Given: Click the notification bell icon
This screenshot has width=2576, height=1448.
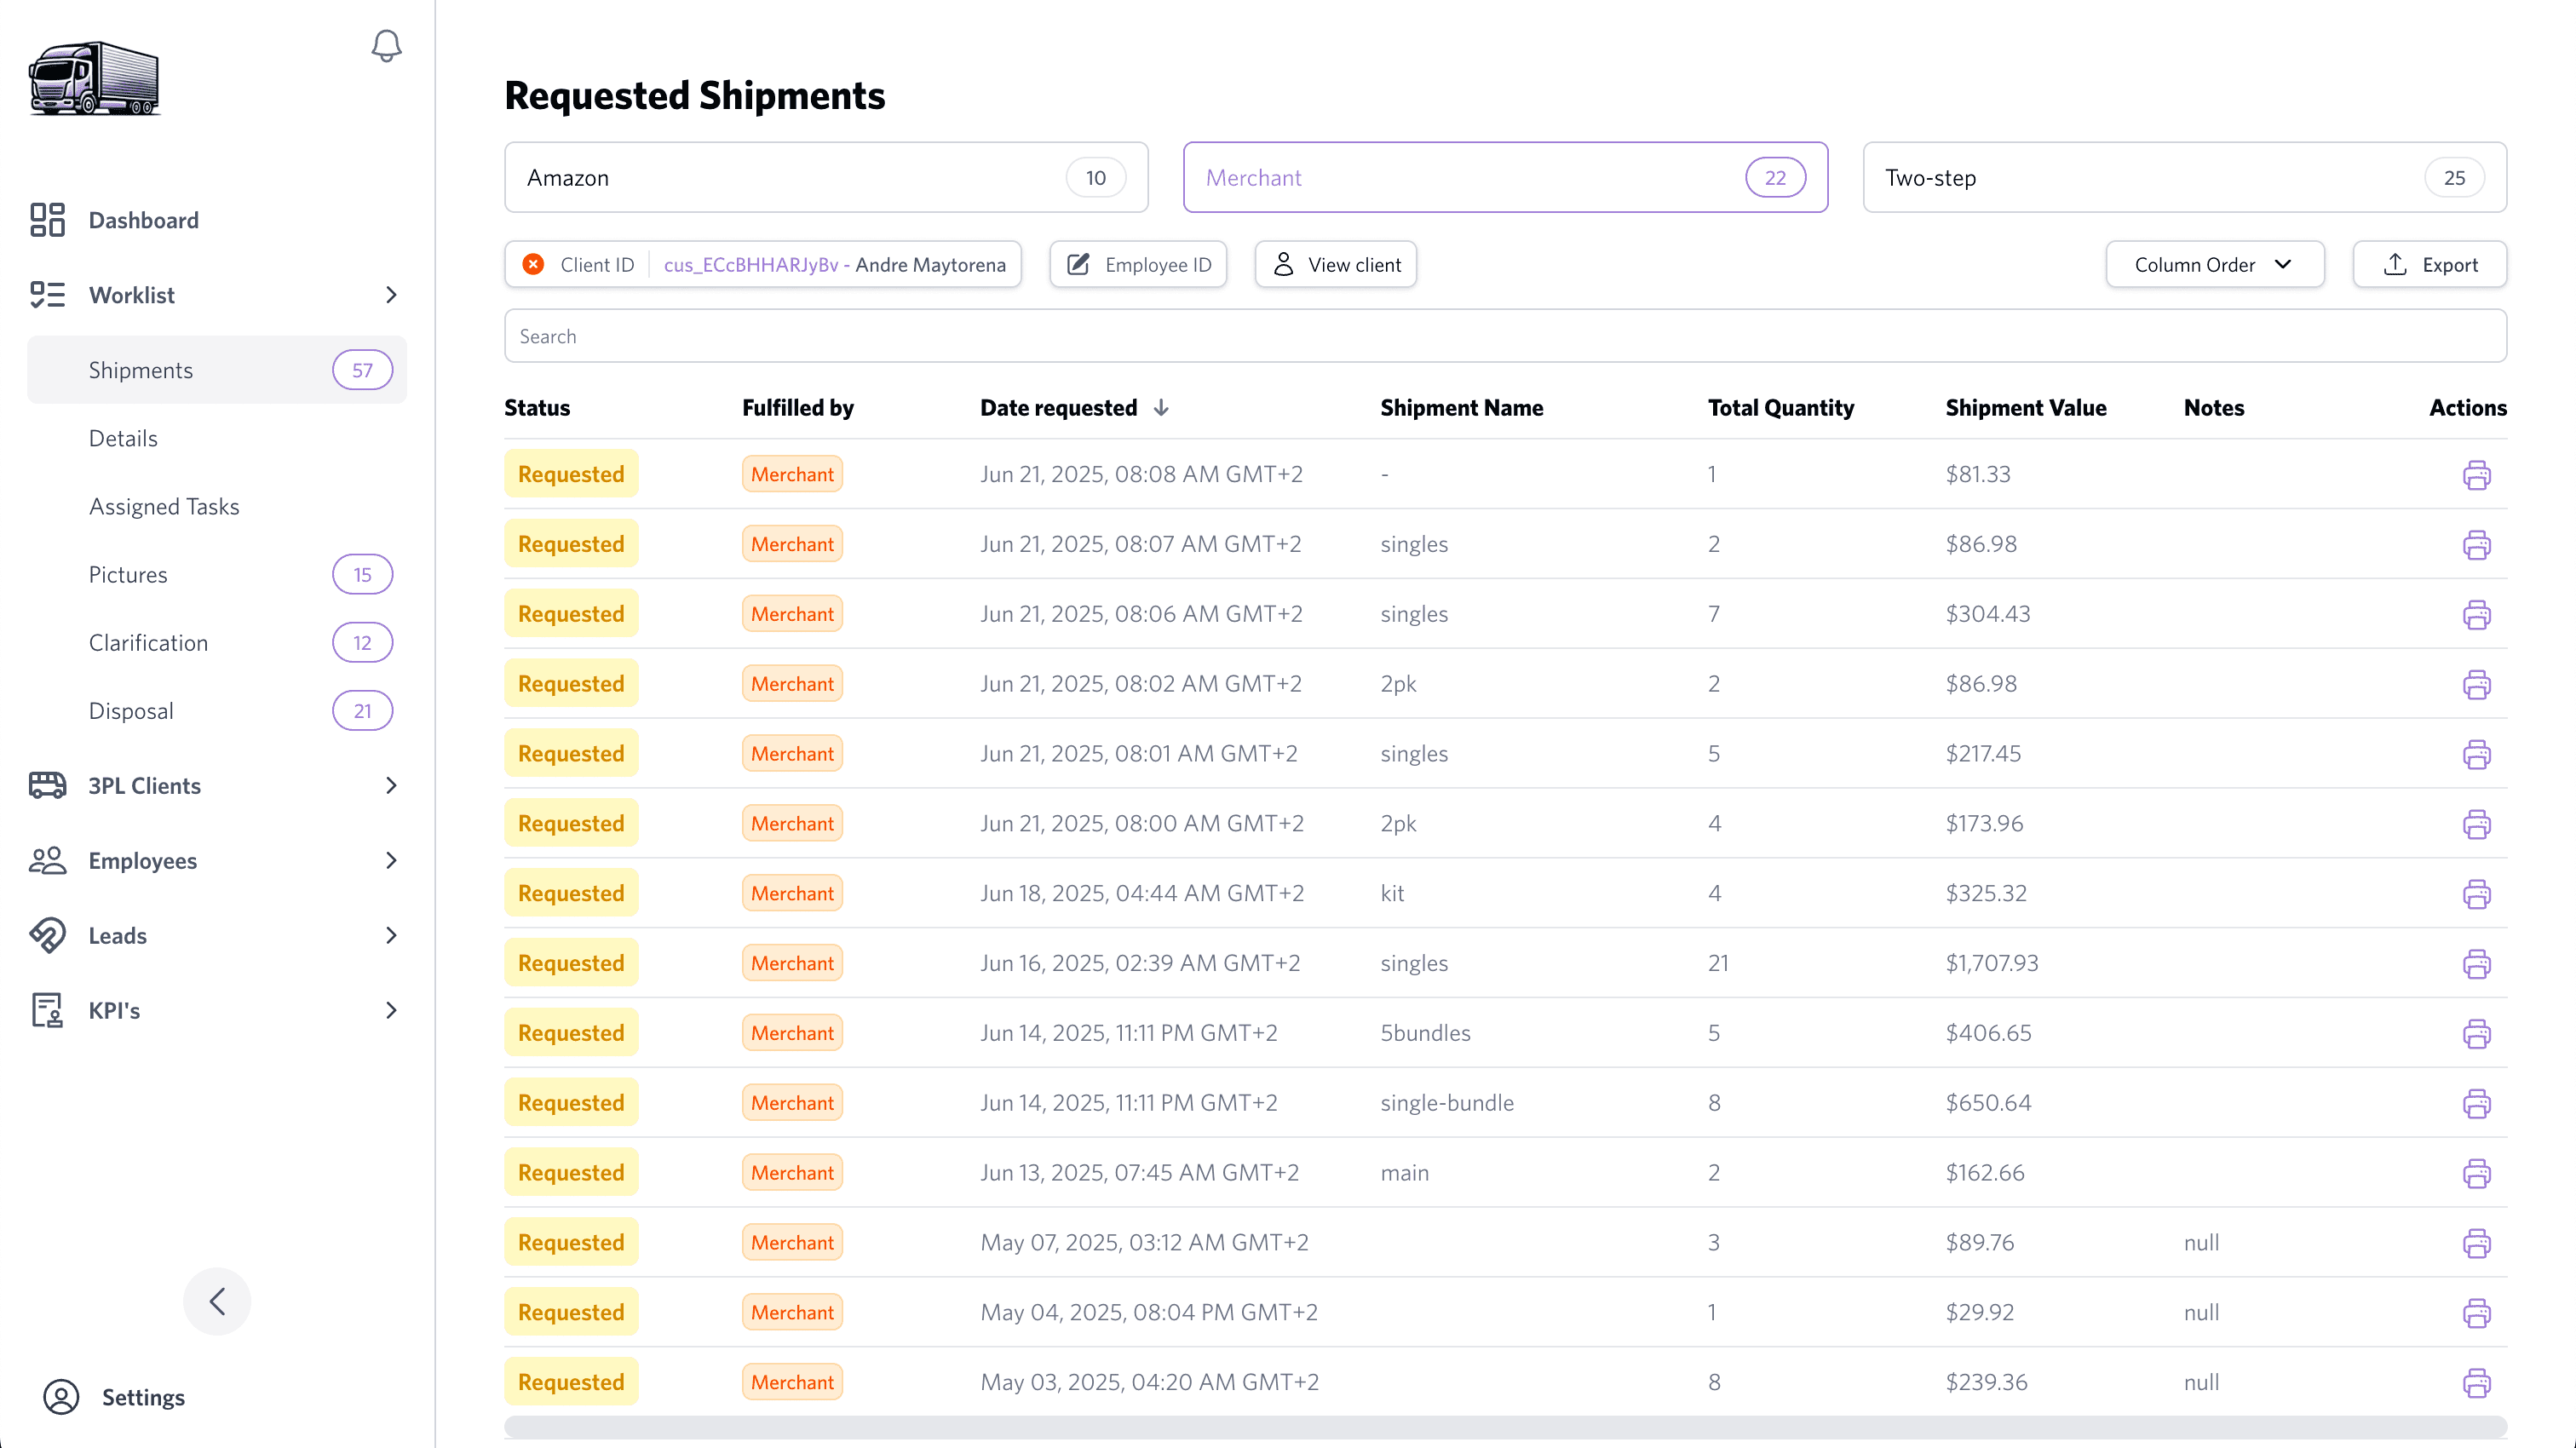Looking at the screenshot, I should pyautogui.click(x=386, y=46).
